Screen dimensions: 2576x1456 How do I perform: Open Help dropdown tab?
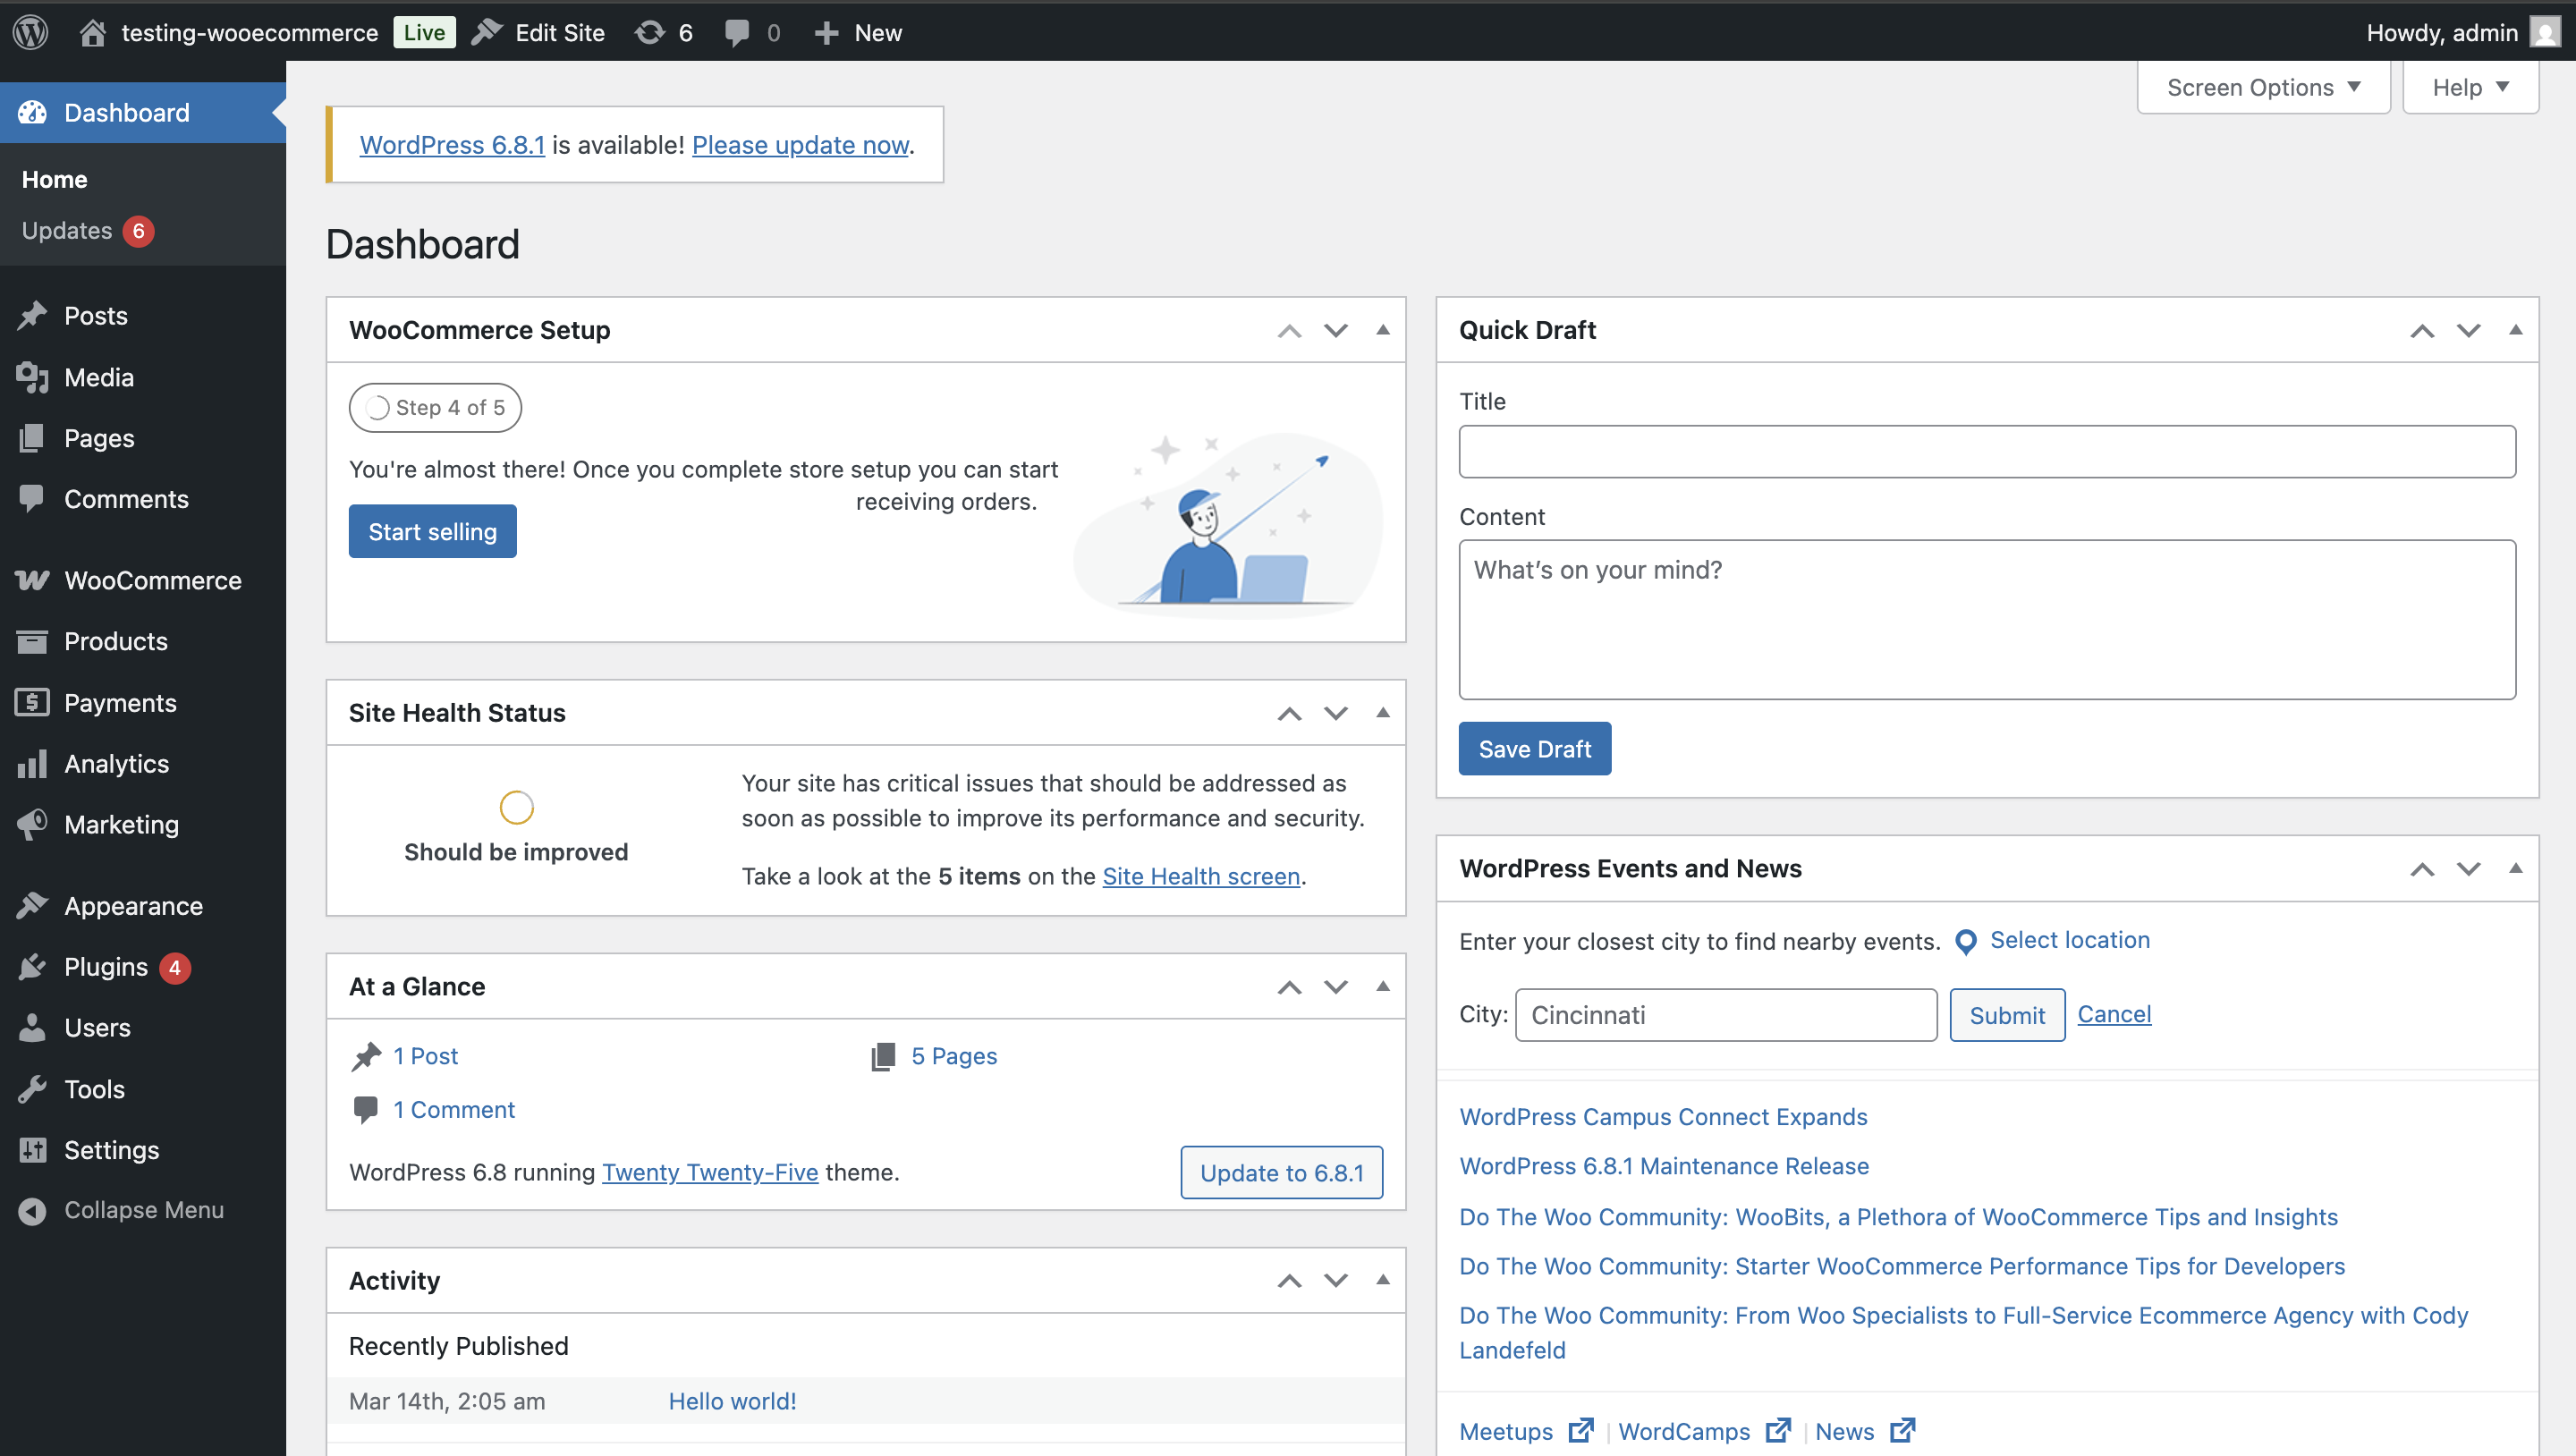click(x=2471, y=87)
